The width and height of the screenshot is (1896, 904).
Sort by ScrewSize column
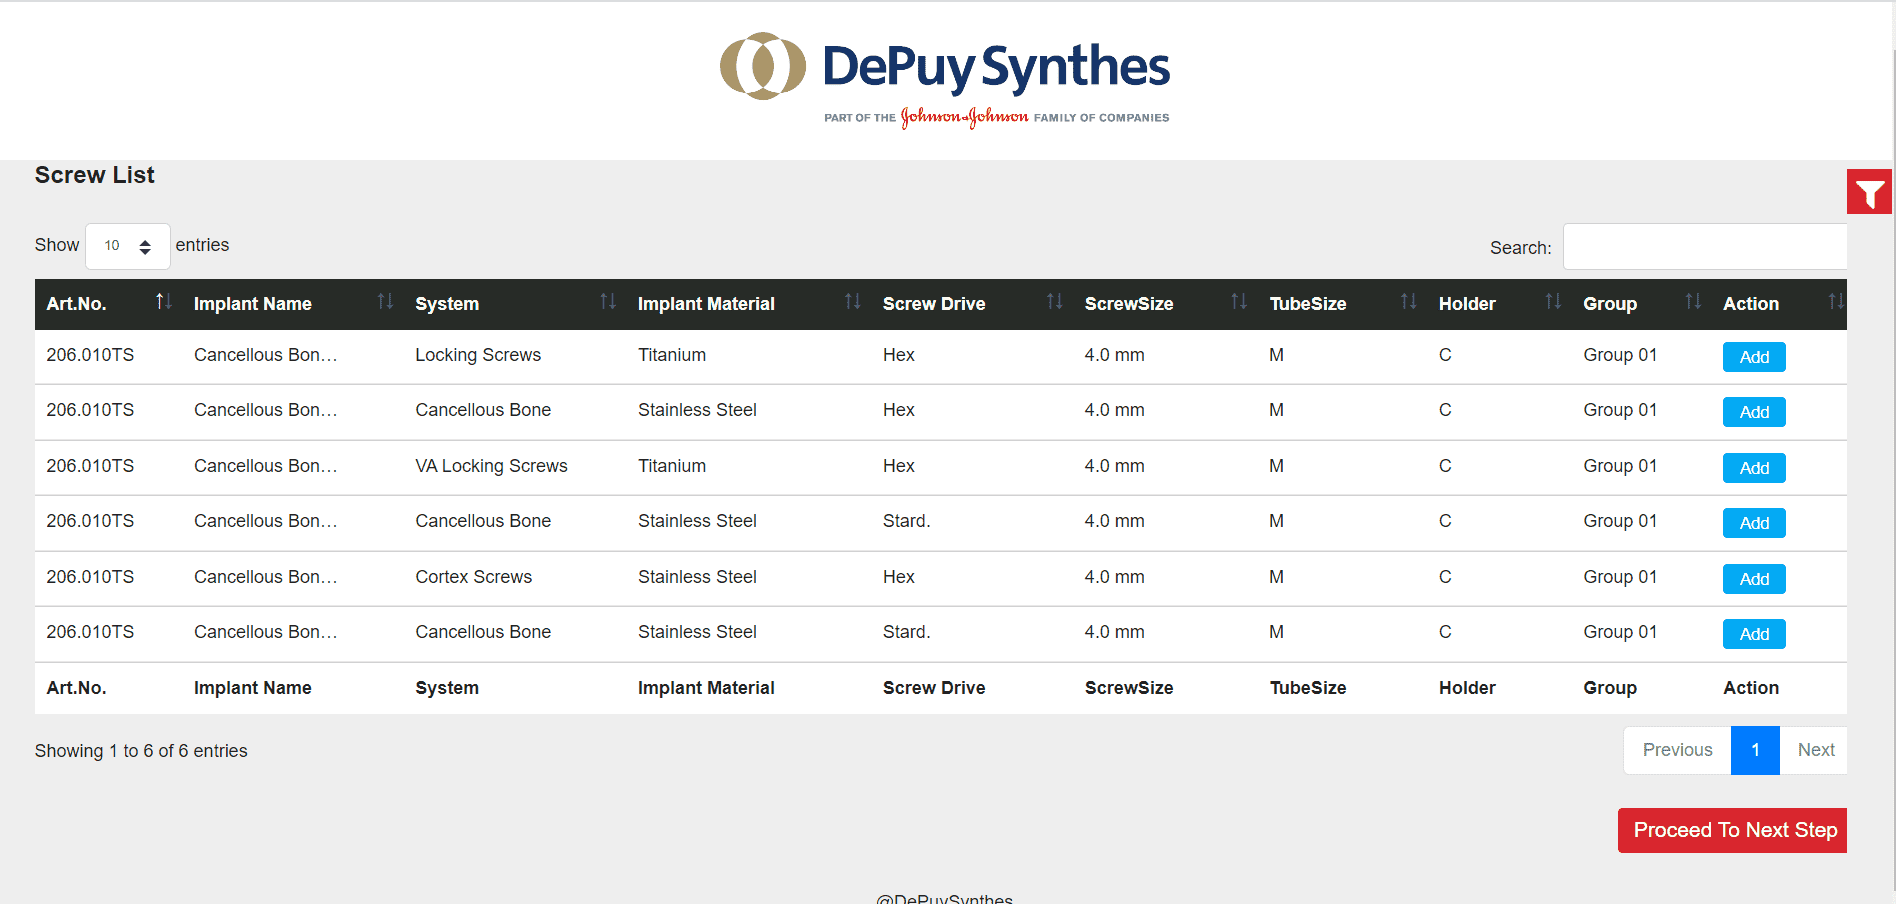point(1165,304)
